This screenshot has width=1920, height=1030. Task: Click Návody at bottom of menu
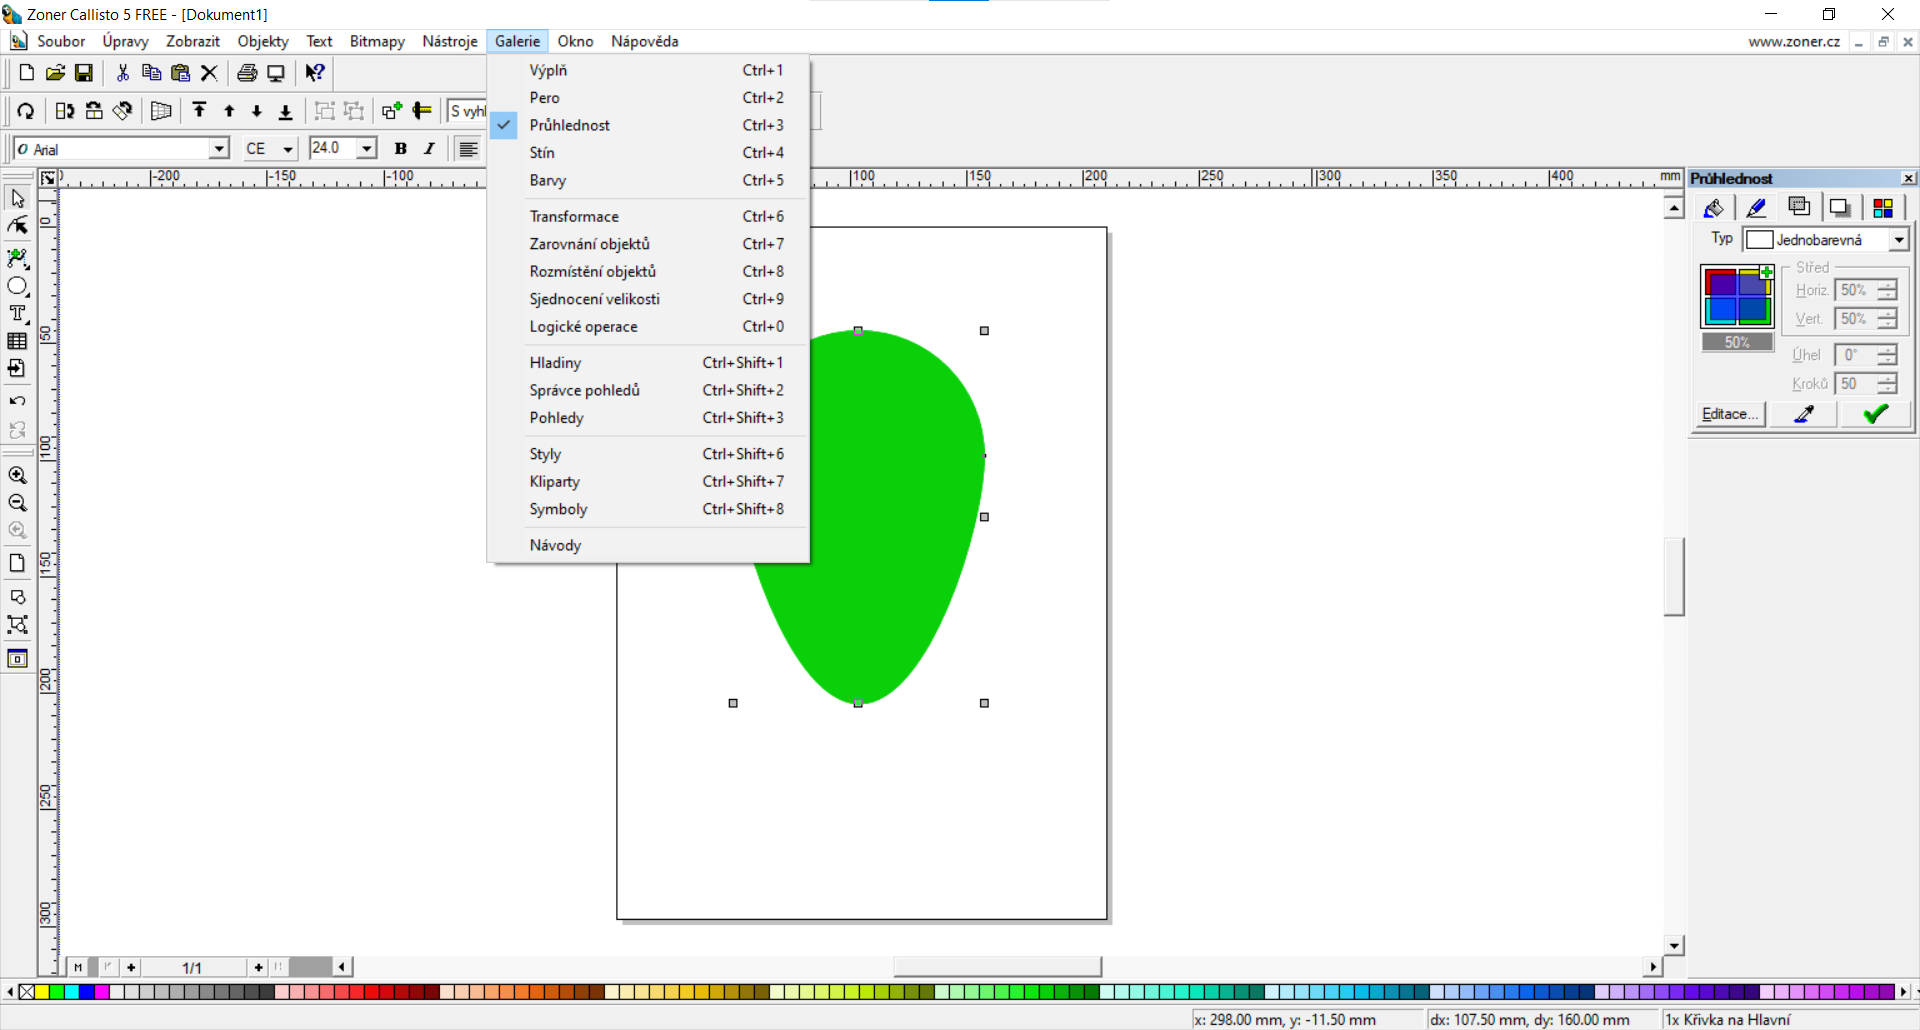(648, 546)
